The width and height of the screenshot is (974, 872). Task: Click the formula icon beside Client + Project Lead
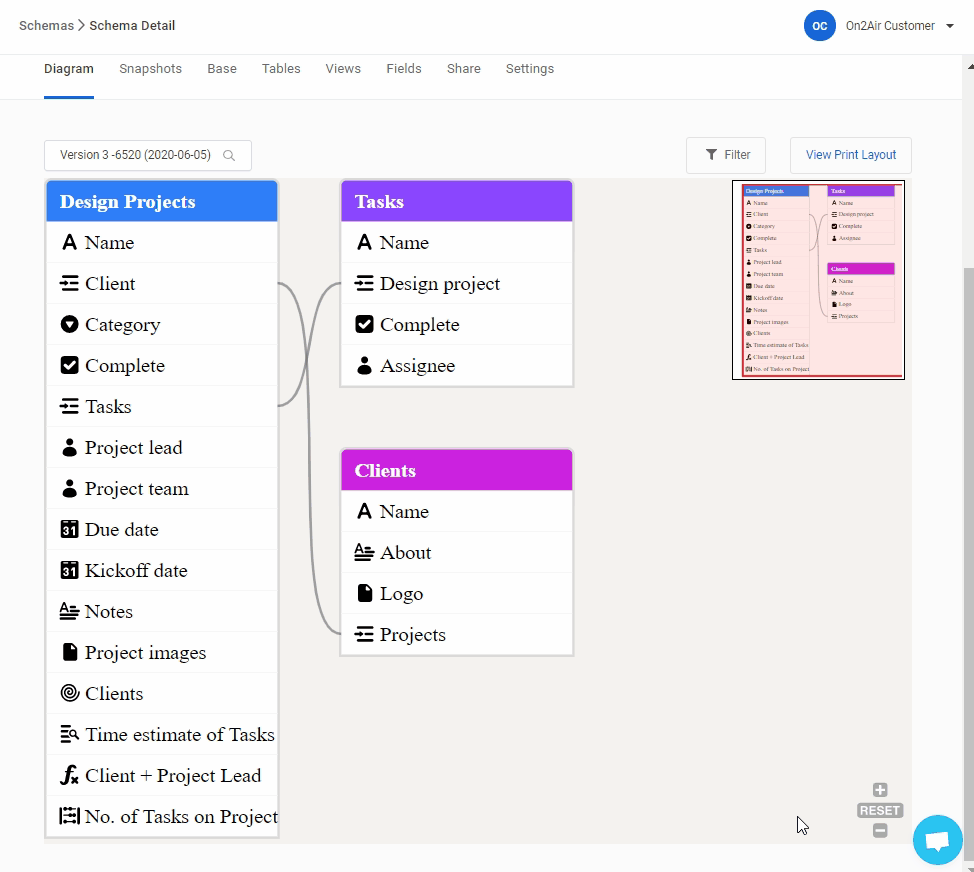(x=69, y=776)
